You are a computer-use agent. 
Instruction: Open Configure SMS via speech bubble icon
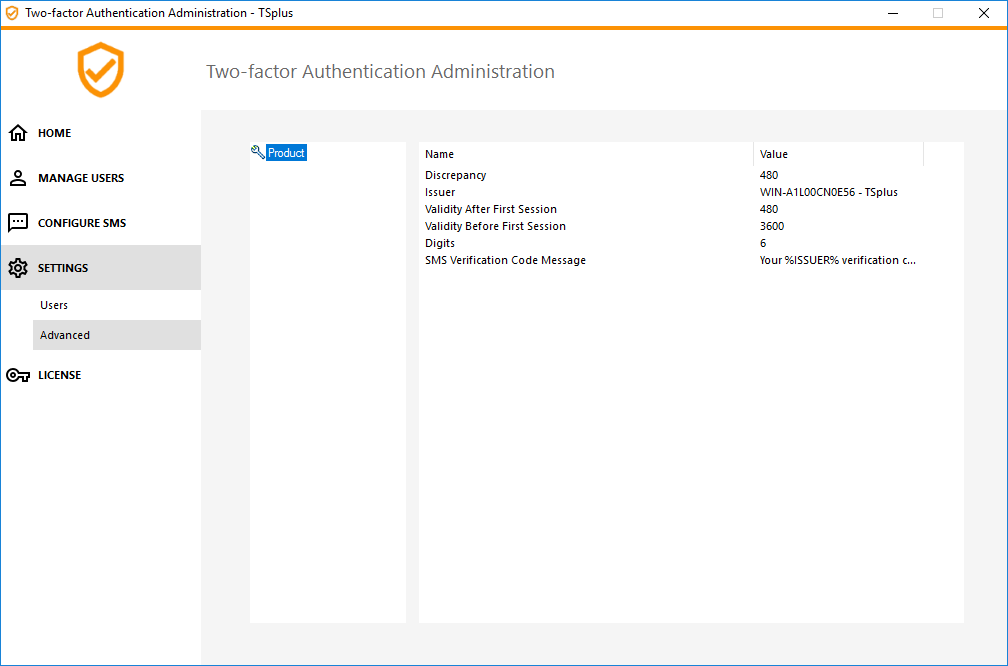pyautogui.click(x=17, y=222)
